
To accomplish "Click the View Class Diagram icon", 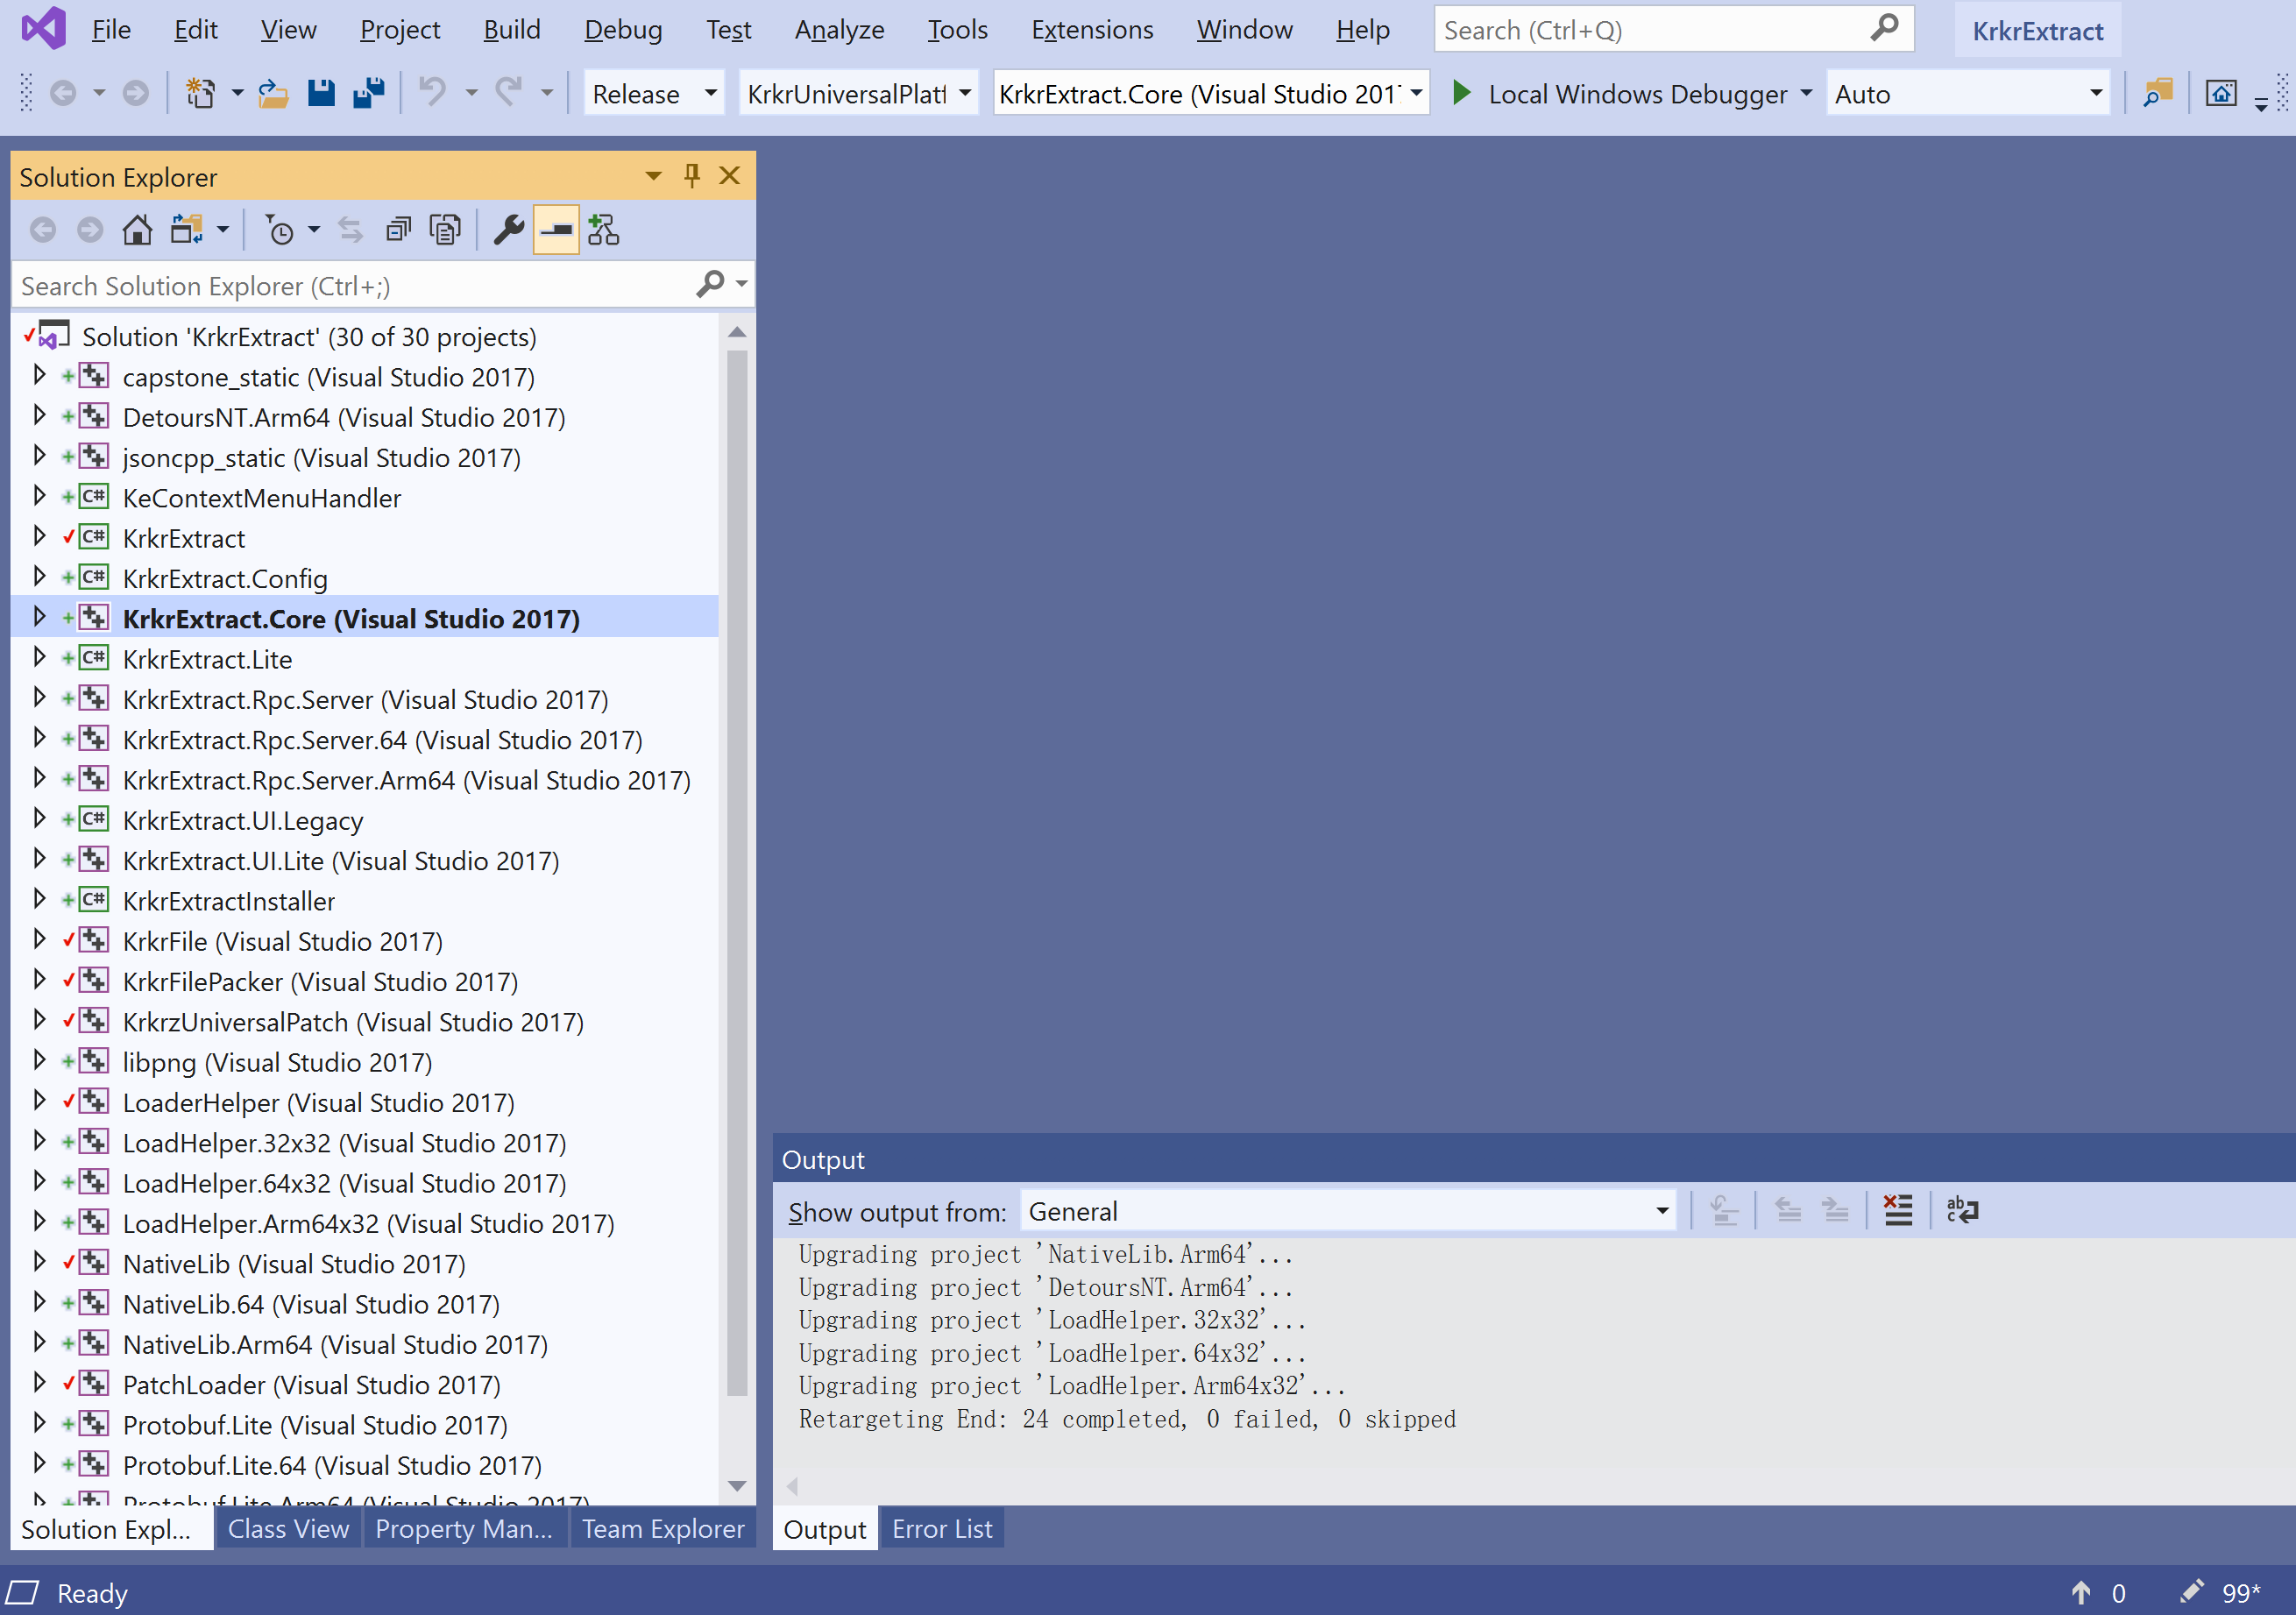I will point(604,230).
